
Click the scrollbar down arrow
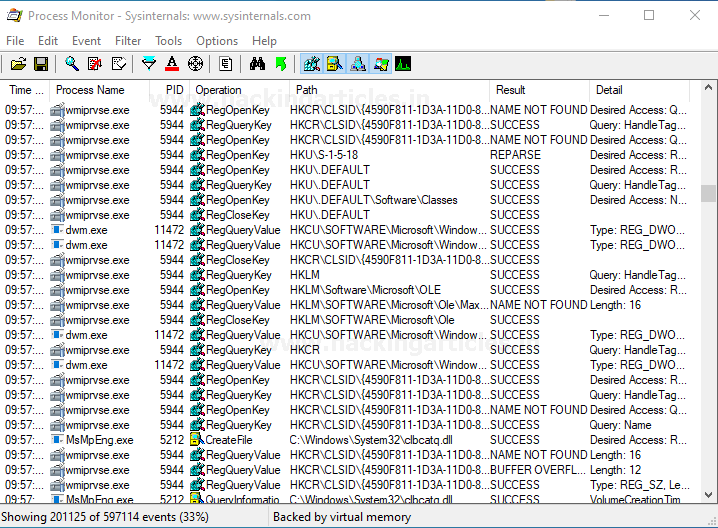pos(708,495)
